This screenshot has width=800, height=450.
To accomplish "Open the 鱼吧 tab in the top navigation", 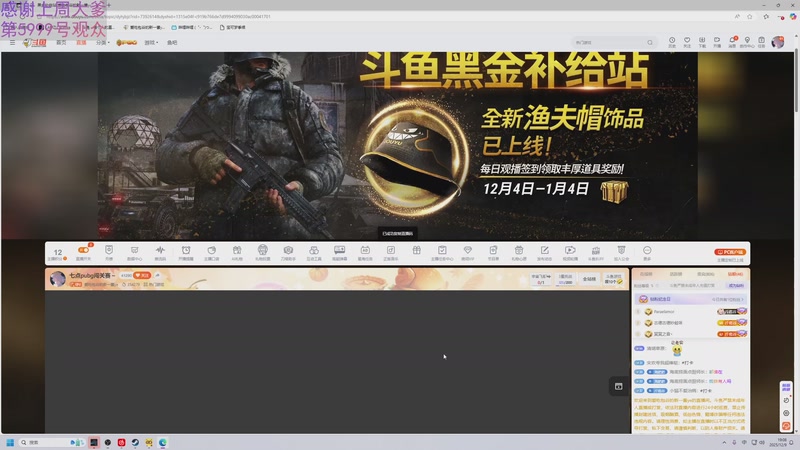I will [x=172, y=43].
